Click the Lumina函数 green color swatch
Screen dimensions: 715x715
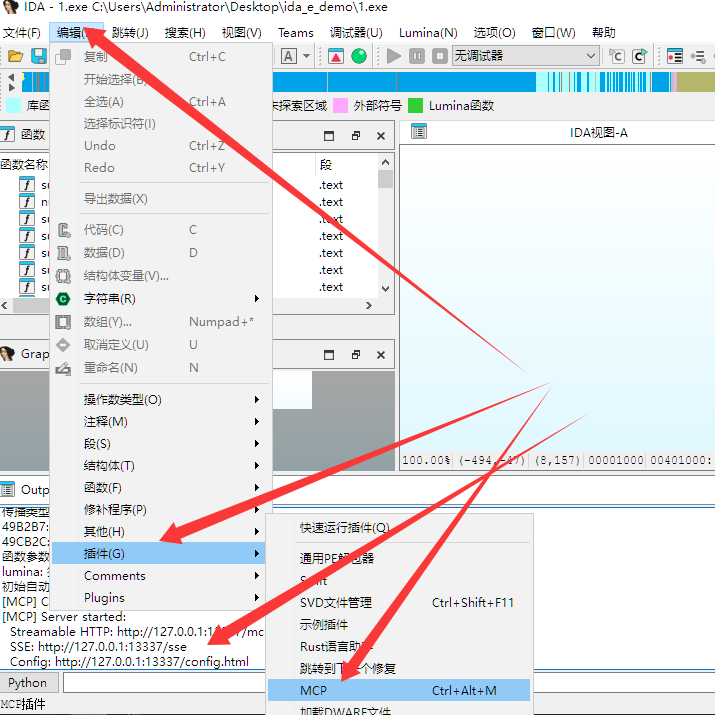click(x=415, y=106)
